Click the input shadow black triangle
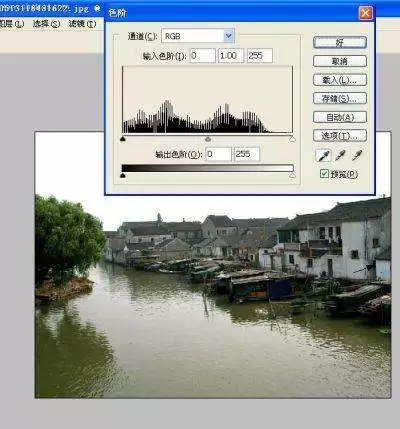400x429 pixels. tap(123, 138)
